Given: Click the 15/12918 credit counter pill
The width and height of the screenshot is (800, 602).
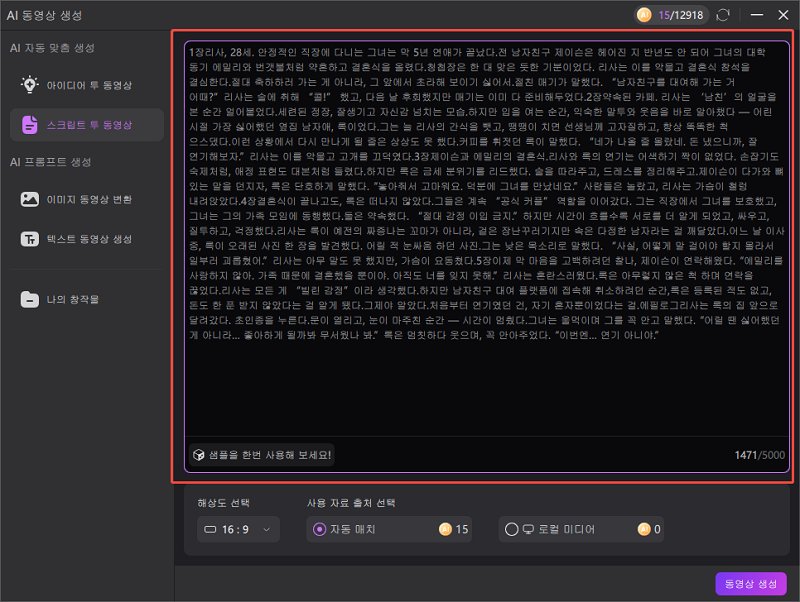Looking at the screenshot, I should [670, 14].
